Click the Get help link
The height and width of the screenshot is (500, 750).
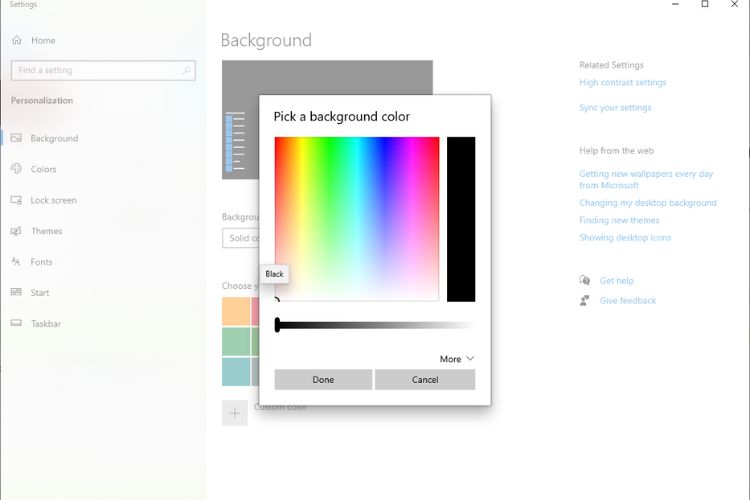tap(616, 281)
